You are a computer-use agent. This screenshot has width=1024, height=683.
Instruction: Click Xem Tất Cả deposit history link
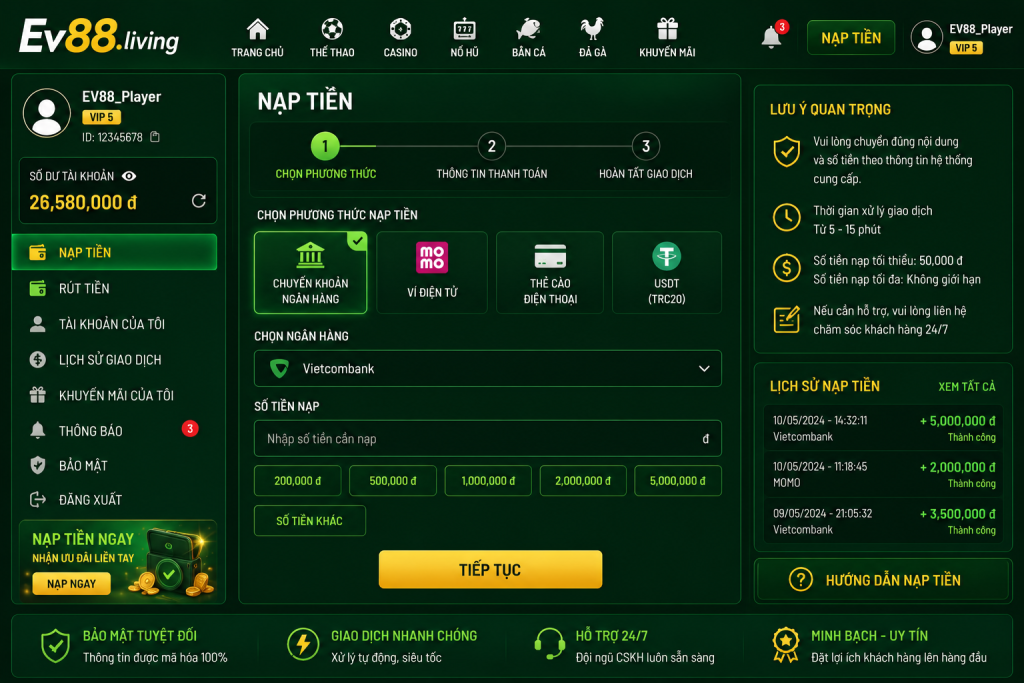pyautogui.click(x=967, y=387)
